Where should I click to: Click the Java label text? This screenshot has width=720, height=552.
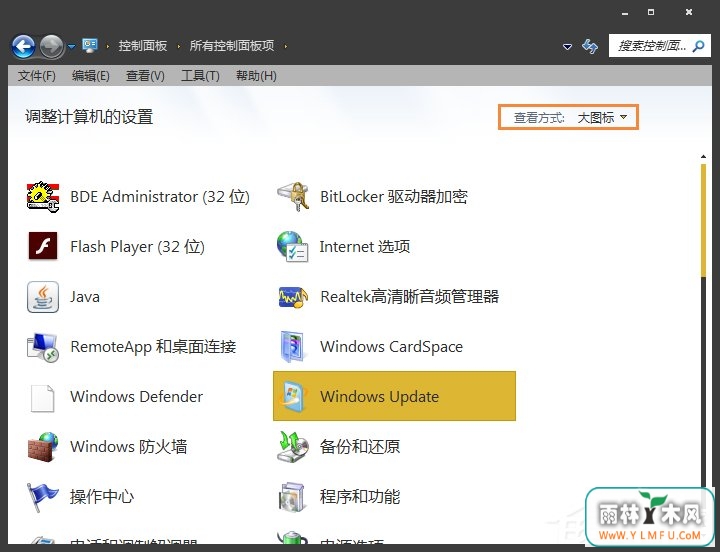[x=85, y=297]
